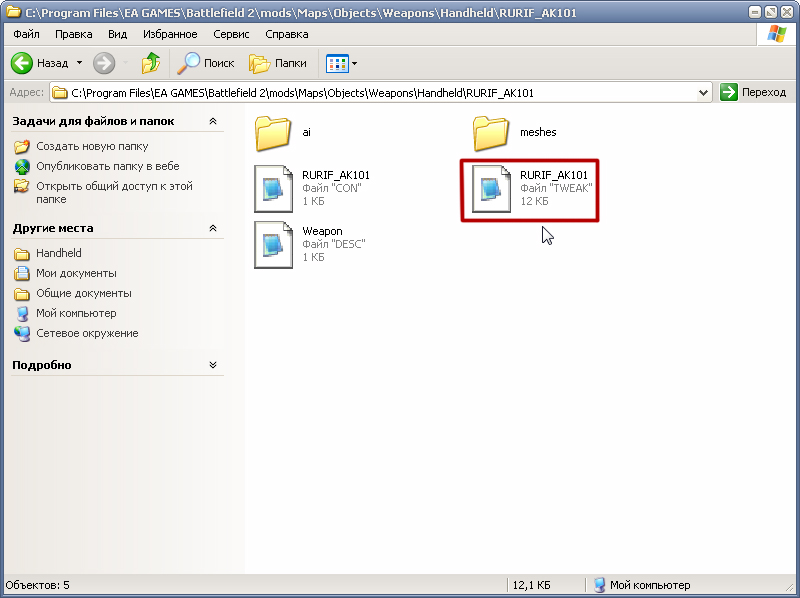The height and width of the screenshot is (598, 800).
Task: Open the Handheld parent folder link
Action: point(59,253)
